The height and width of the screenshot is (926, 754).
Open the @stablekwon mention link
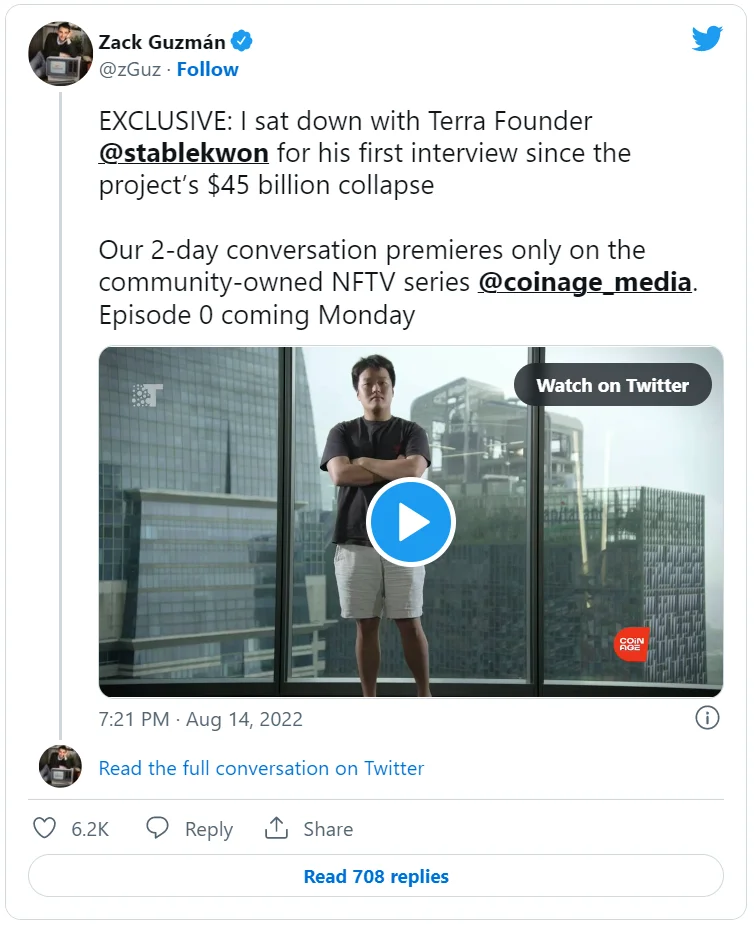(x=184, y=154)
